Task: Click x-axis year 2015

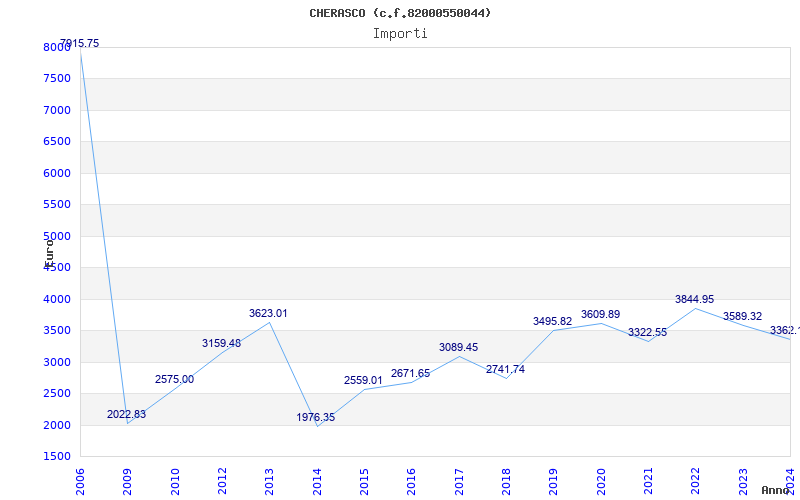Action: coord(364,482)
